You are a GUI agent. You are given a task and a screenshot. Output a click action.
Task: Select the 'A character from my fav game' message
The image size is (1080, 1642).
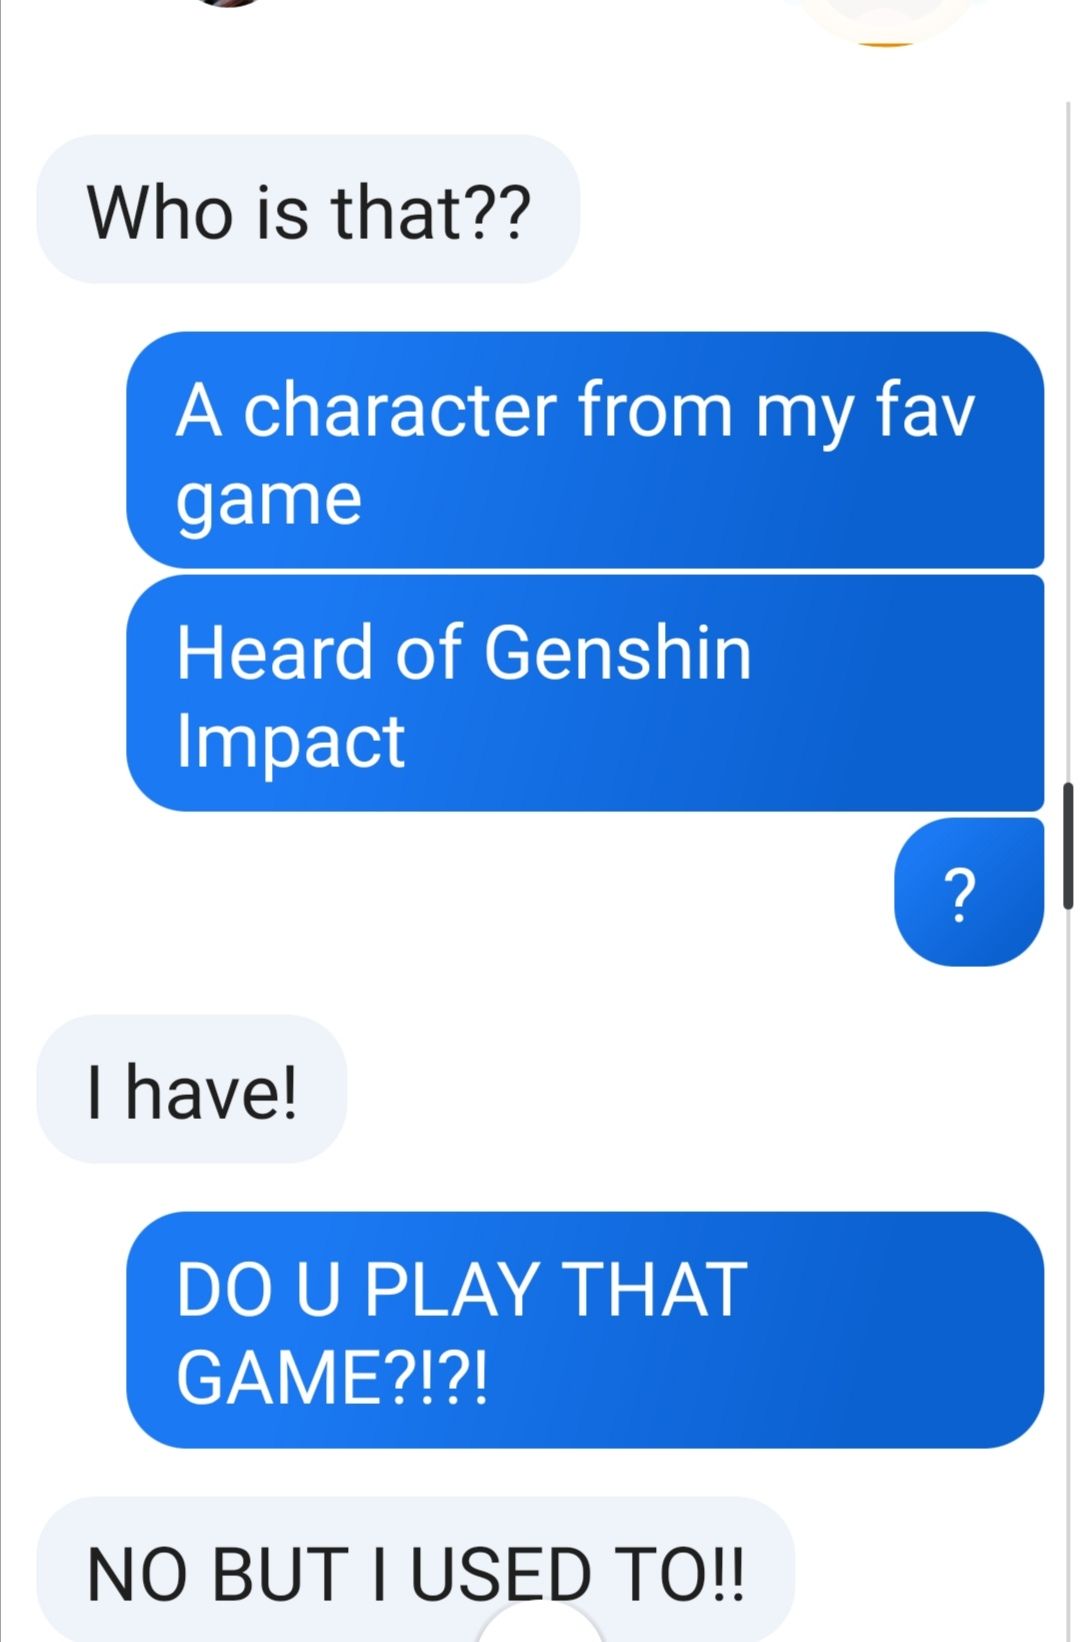tap(585, 450)
